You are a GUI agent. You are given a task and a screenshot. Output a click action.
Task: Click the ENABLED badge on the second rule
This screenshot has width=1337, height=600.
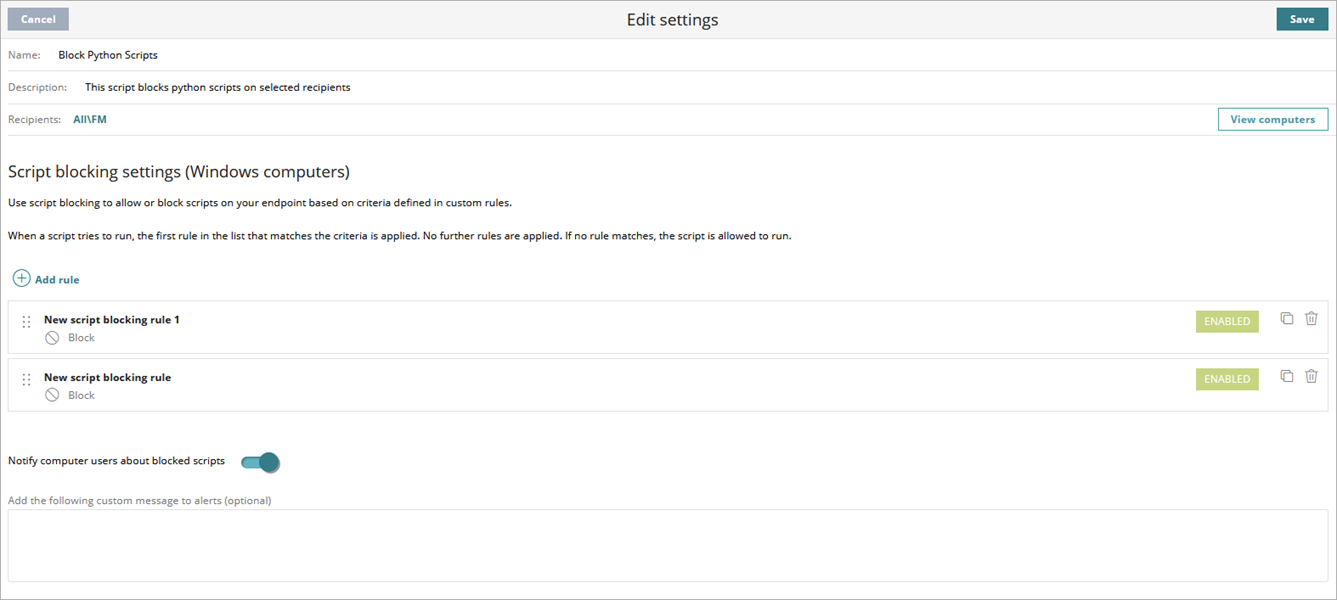click(x=1226, y=378)
